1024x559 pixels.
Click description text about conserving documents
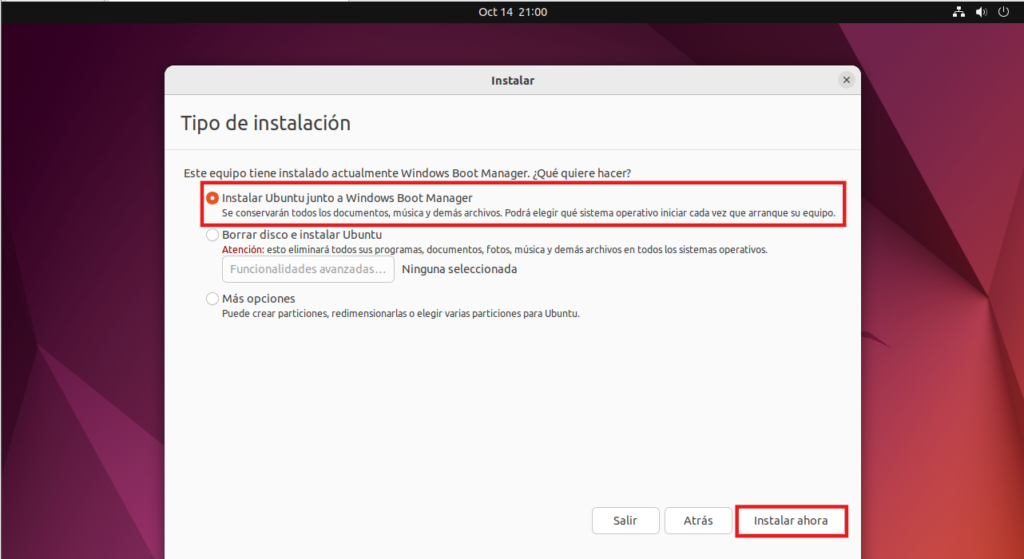tap(528, 213)
